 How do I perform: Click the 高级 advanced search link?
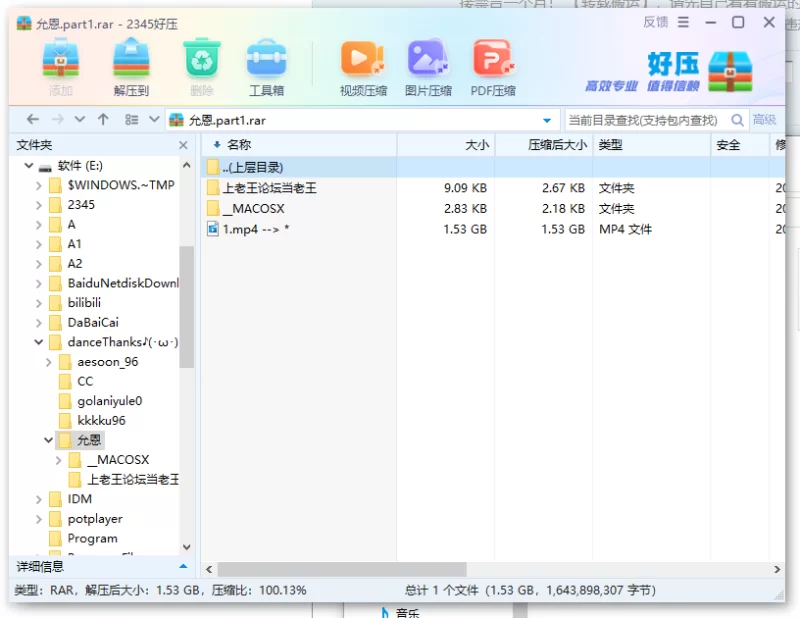pyautogui.click(x=764, y=120)
